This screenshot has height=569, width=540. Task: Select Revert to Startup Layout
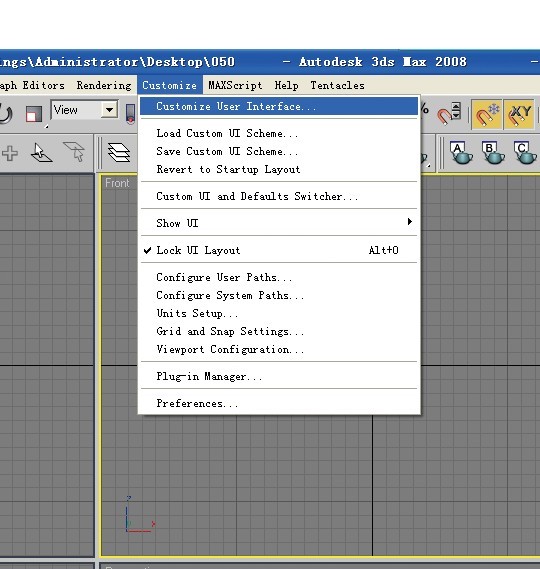[279, 169]
